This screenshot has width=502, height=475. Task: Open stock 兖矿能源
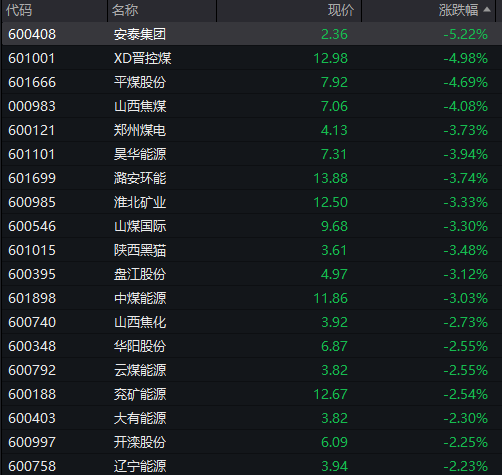point(140,394)
